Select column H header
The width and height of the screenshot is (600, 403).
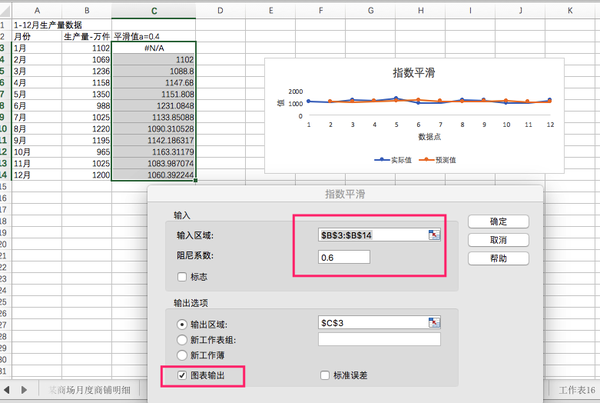click(421, 11)
